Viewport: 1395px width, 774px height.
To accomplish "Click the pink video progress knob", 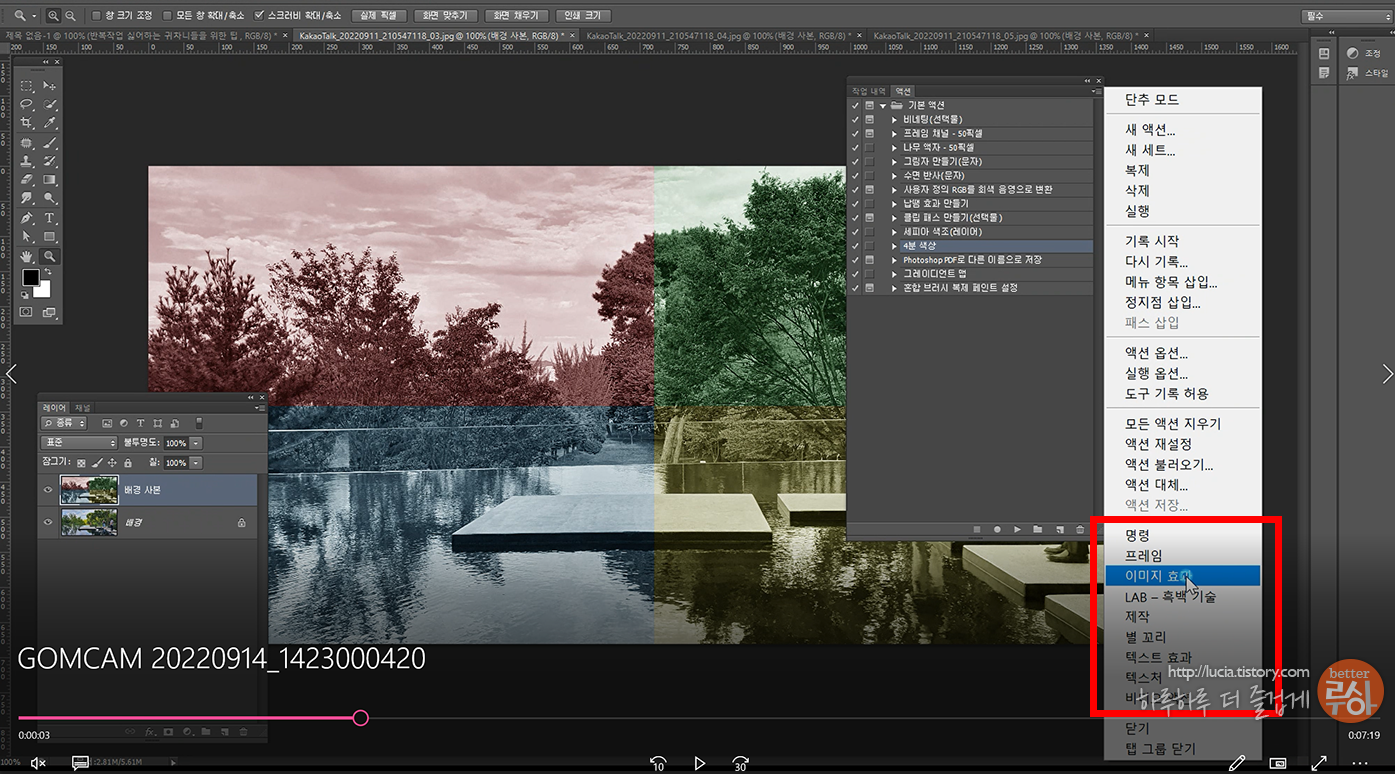I will [361, 718].
